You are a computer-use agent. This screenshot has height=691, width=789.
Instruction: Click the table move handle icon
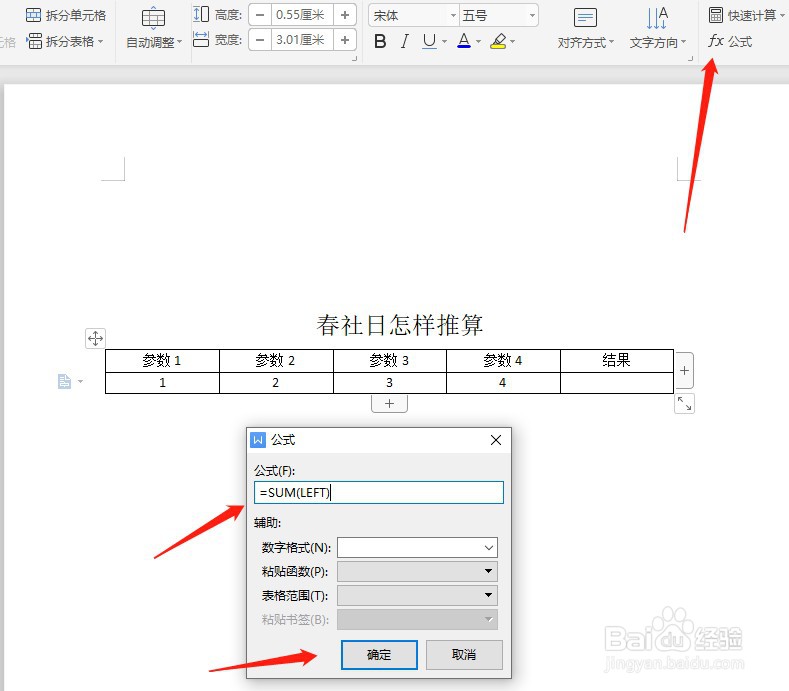click(x=95, y=338)
